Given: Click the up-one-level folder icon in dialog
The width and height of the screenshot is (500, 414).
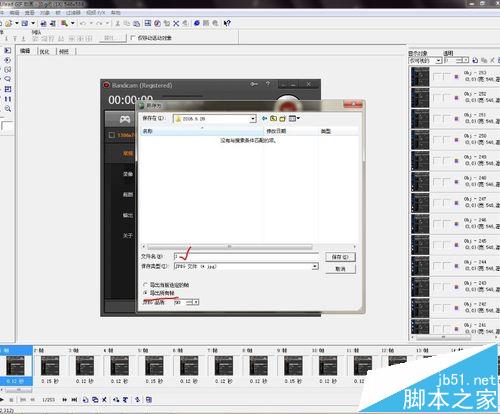Looking at the screenshot, I should click(x=273, y=118).
